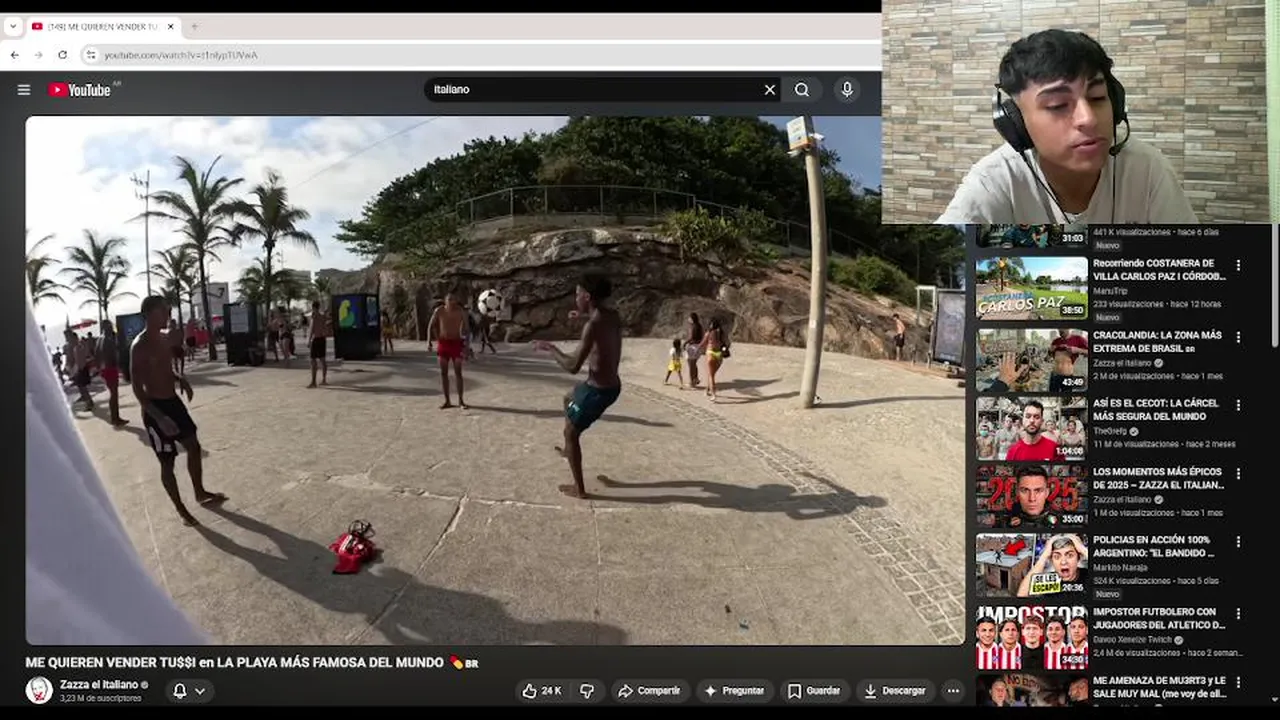Click title IMPOSTOR FUTBOLERO CON JUGADORES
Screen dimensions: 1280x720
[1159, 618]
